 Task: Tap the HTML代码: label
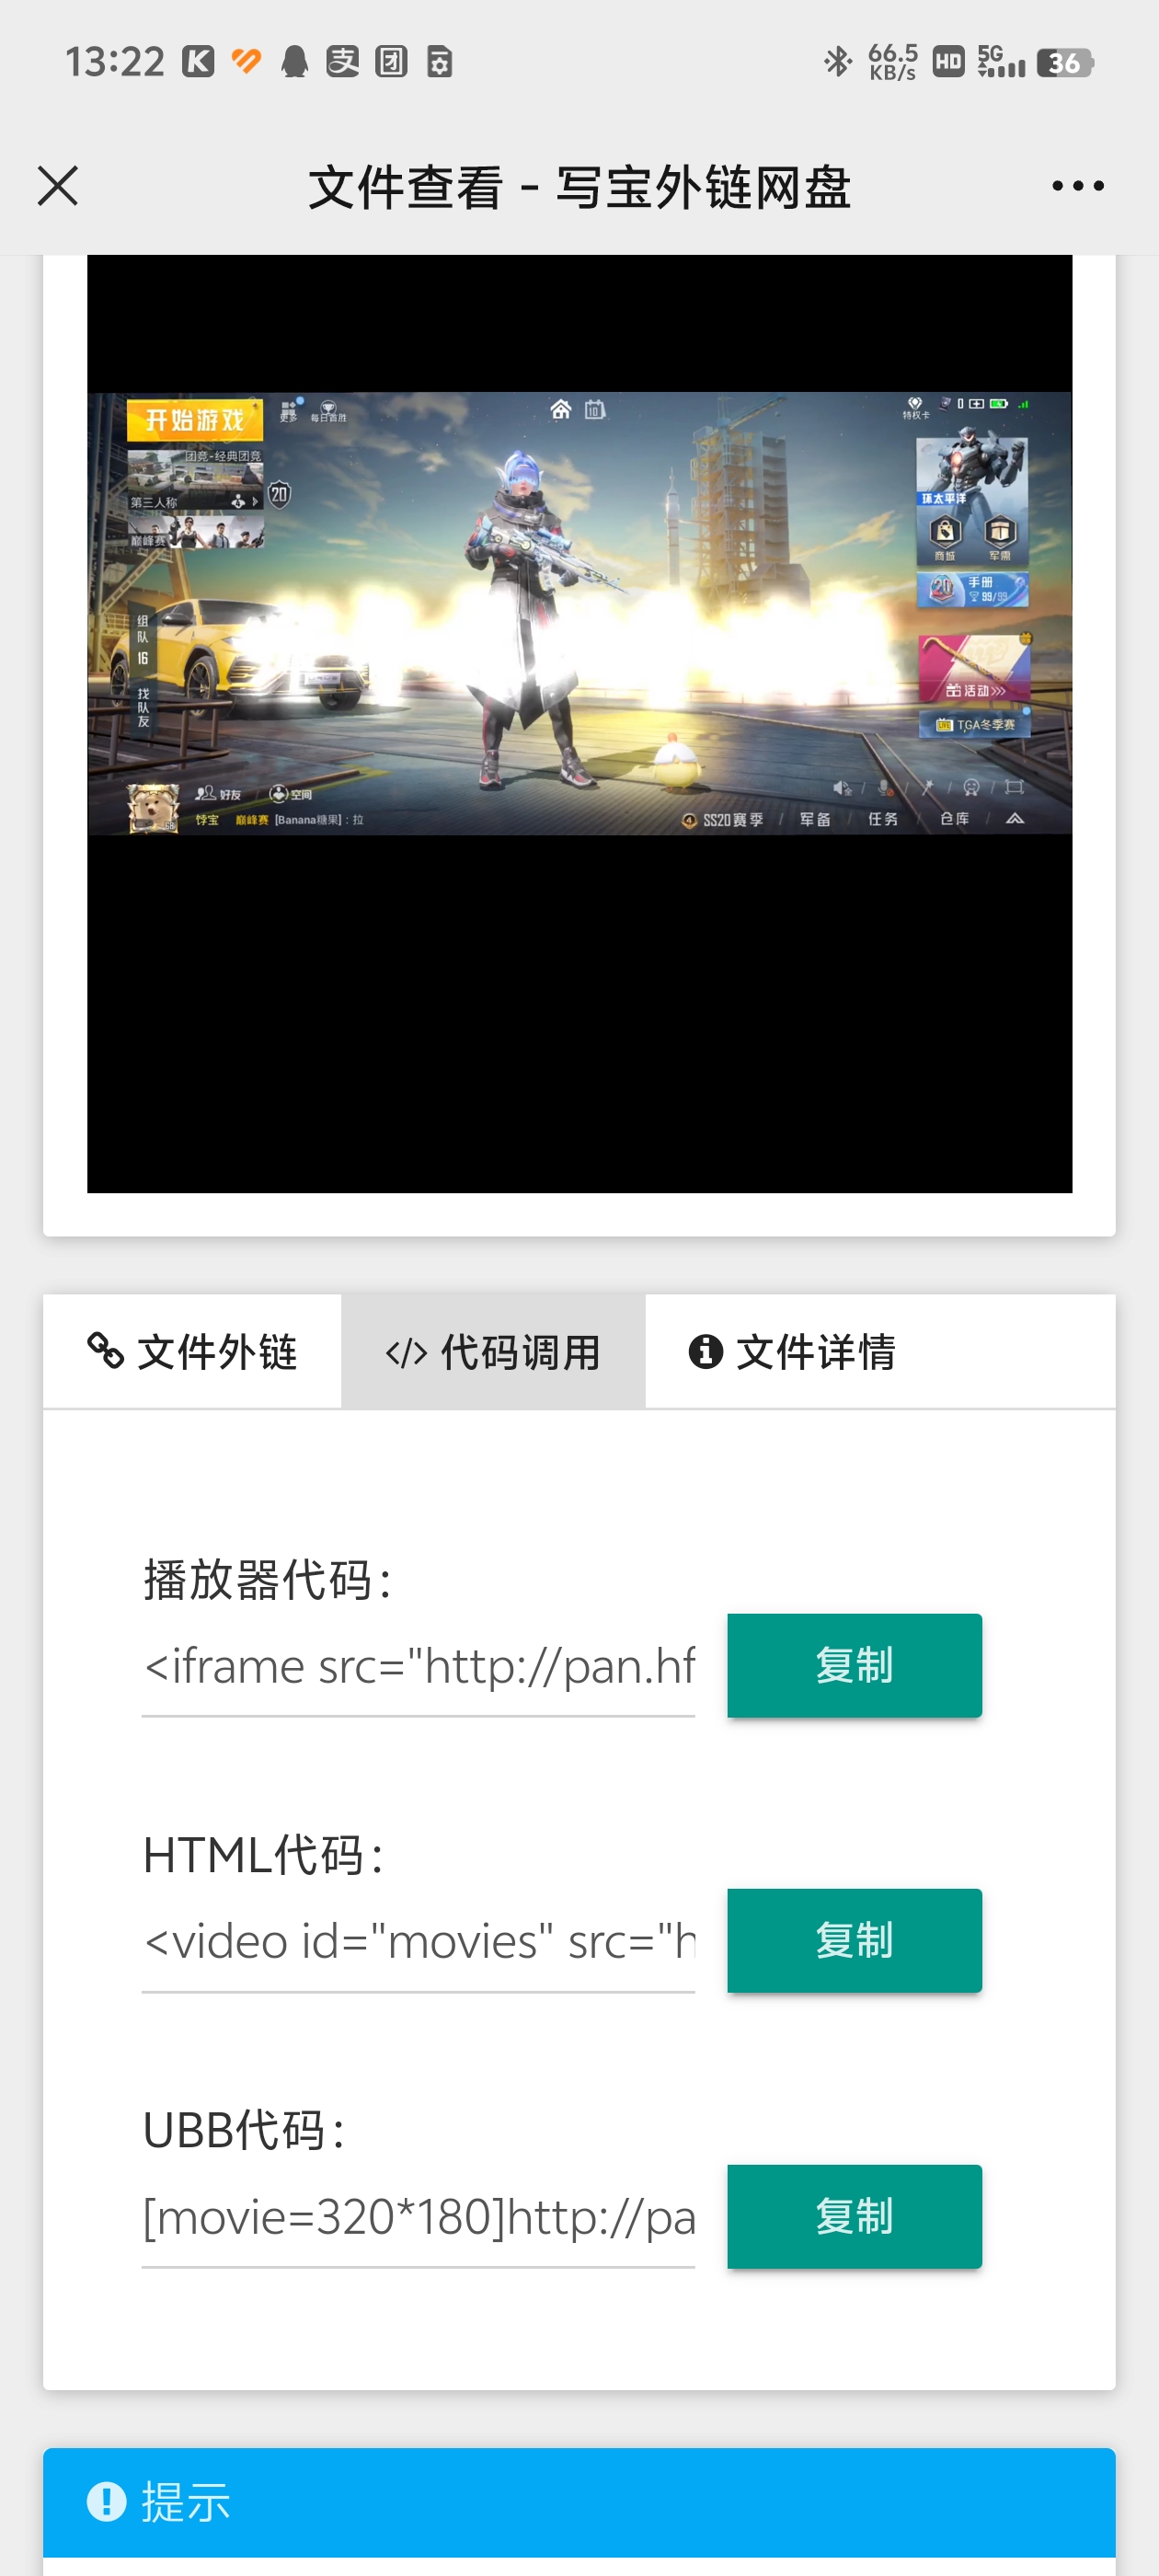(x=264, y=1856)
